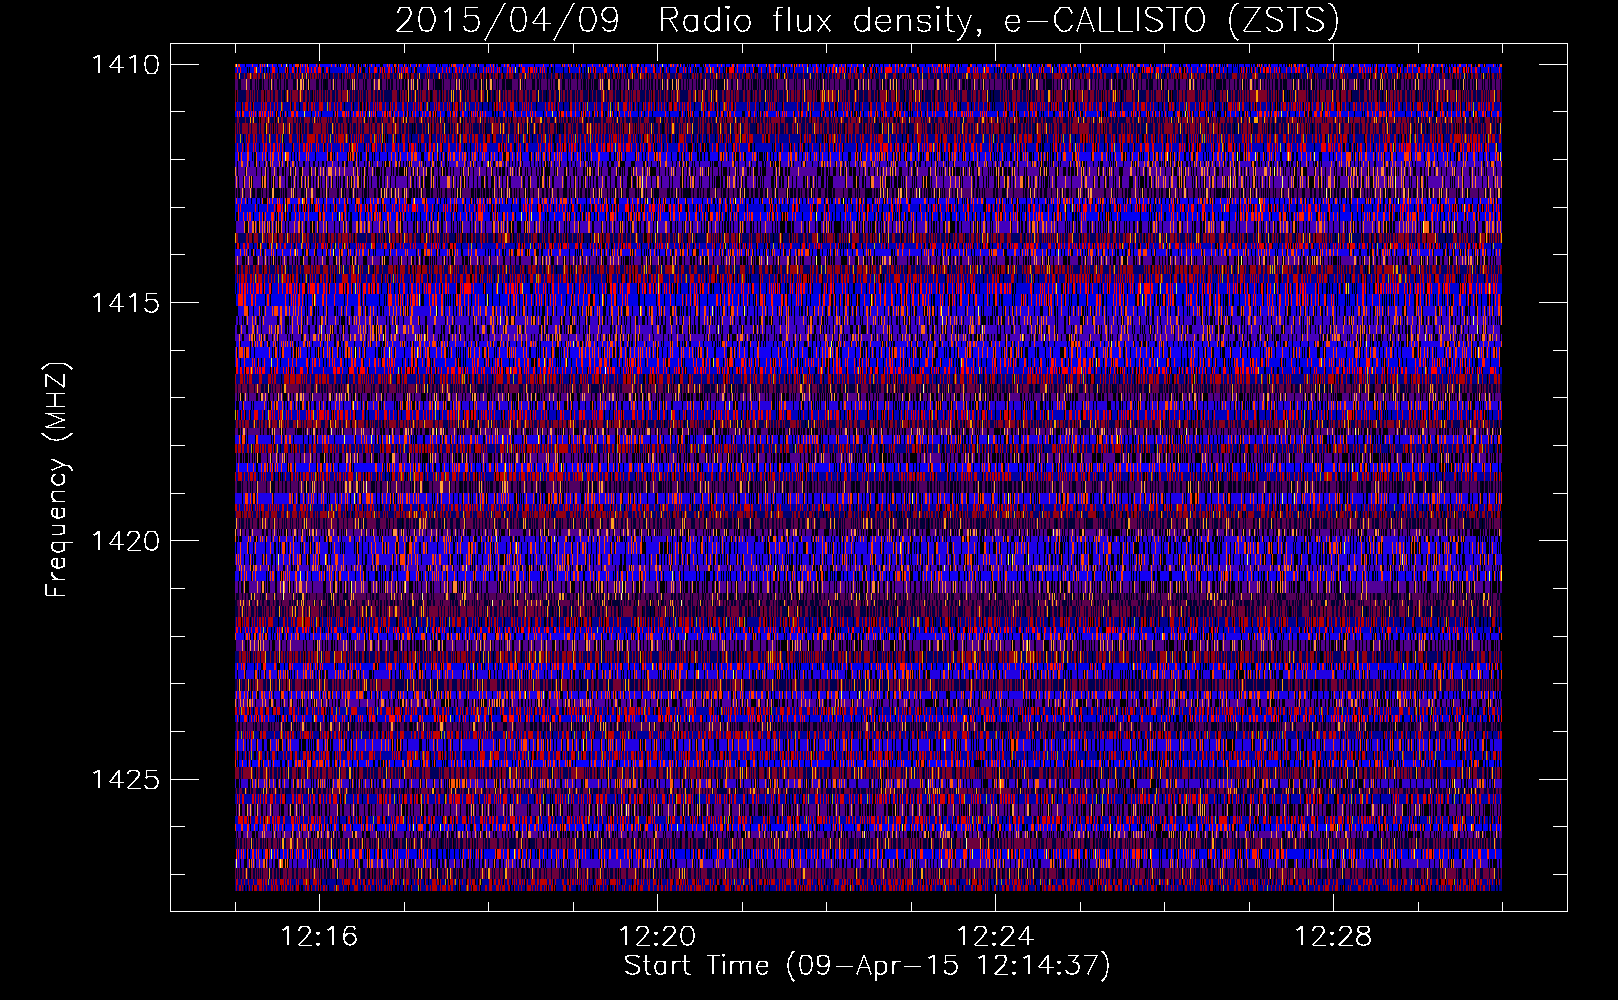The image size is (1618, 1000).
Task: Click the 12:28 time tick label
Action: click(1333, 937)
